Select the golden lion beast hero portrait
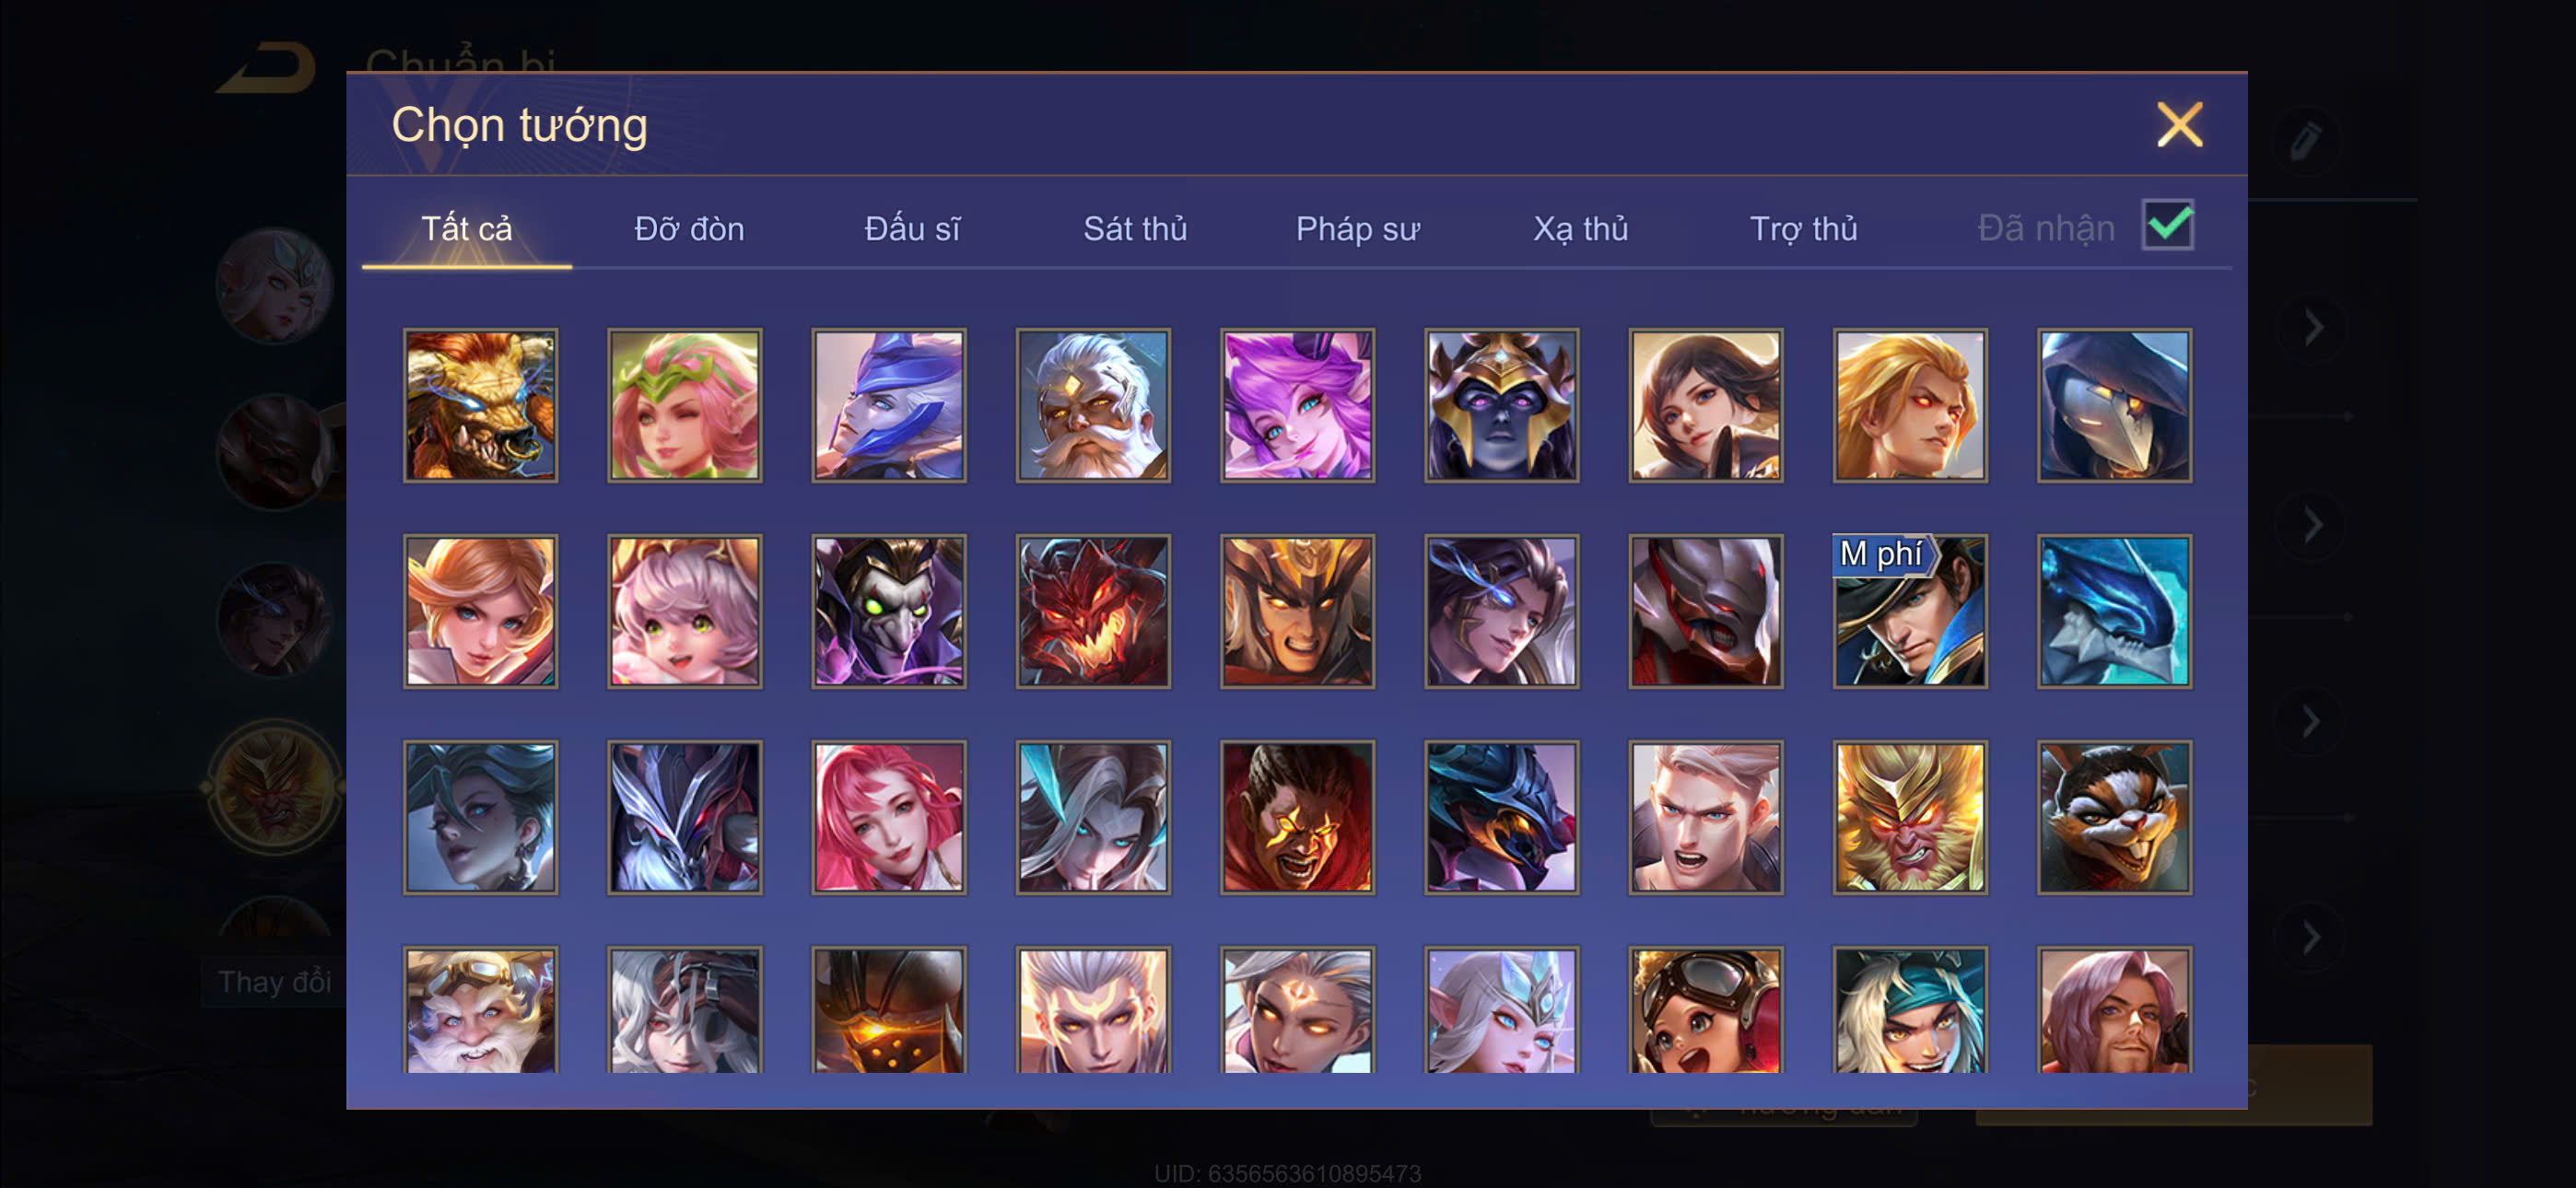This screenshot has height=1188, width=2576. 480,405
